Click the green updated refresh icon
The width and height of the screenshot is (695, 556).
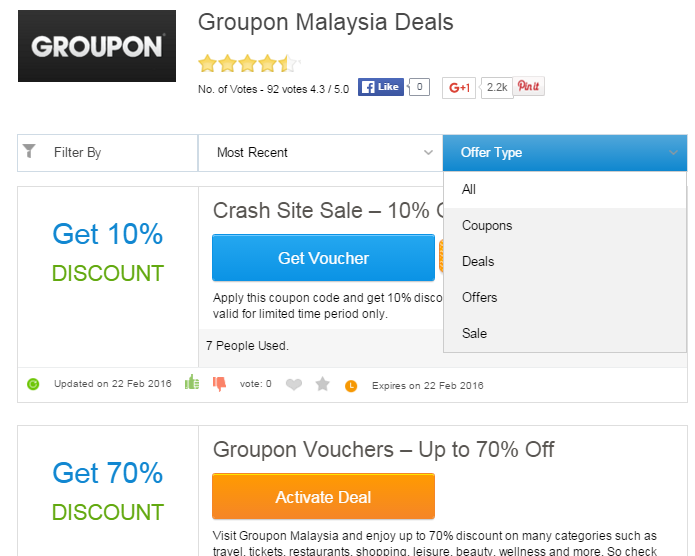33,384
